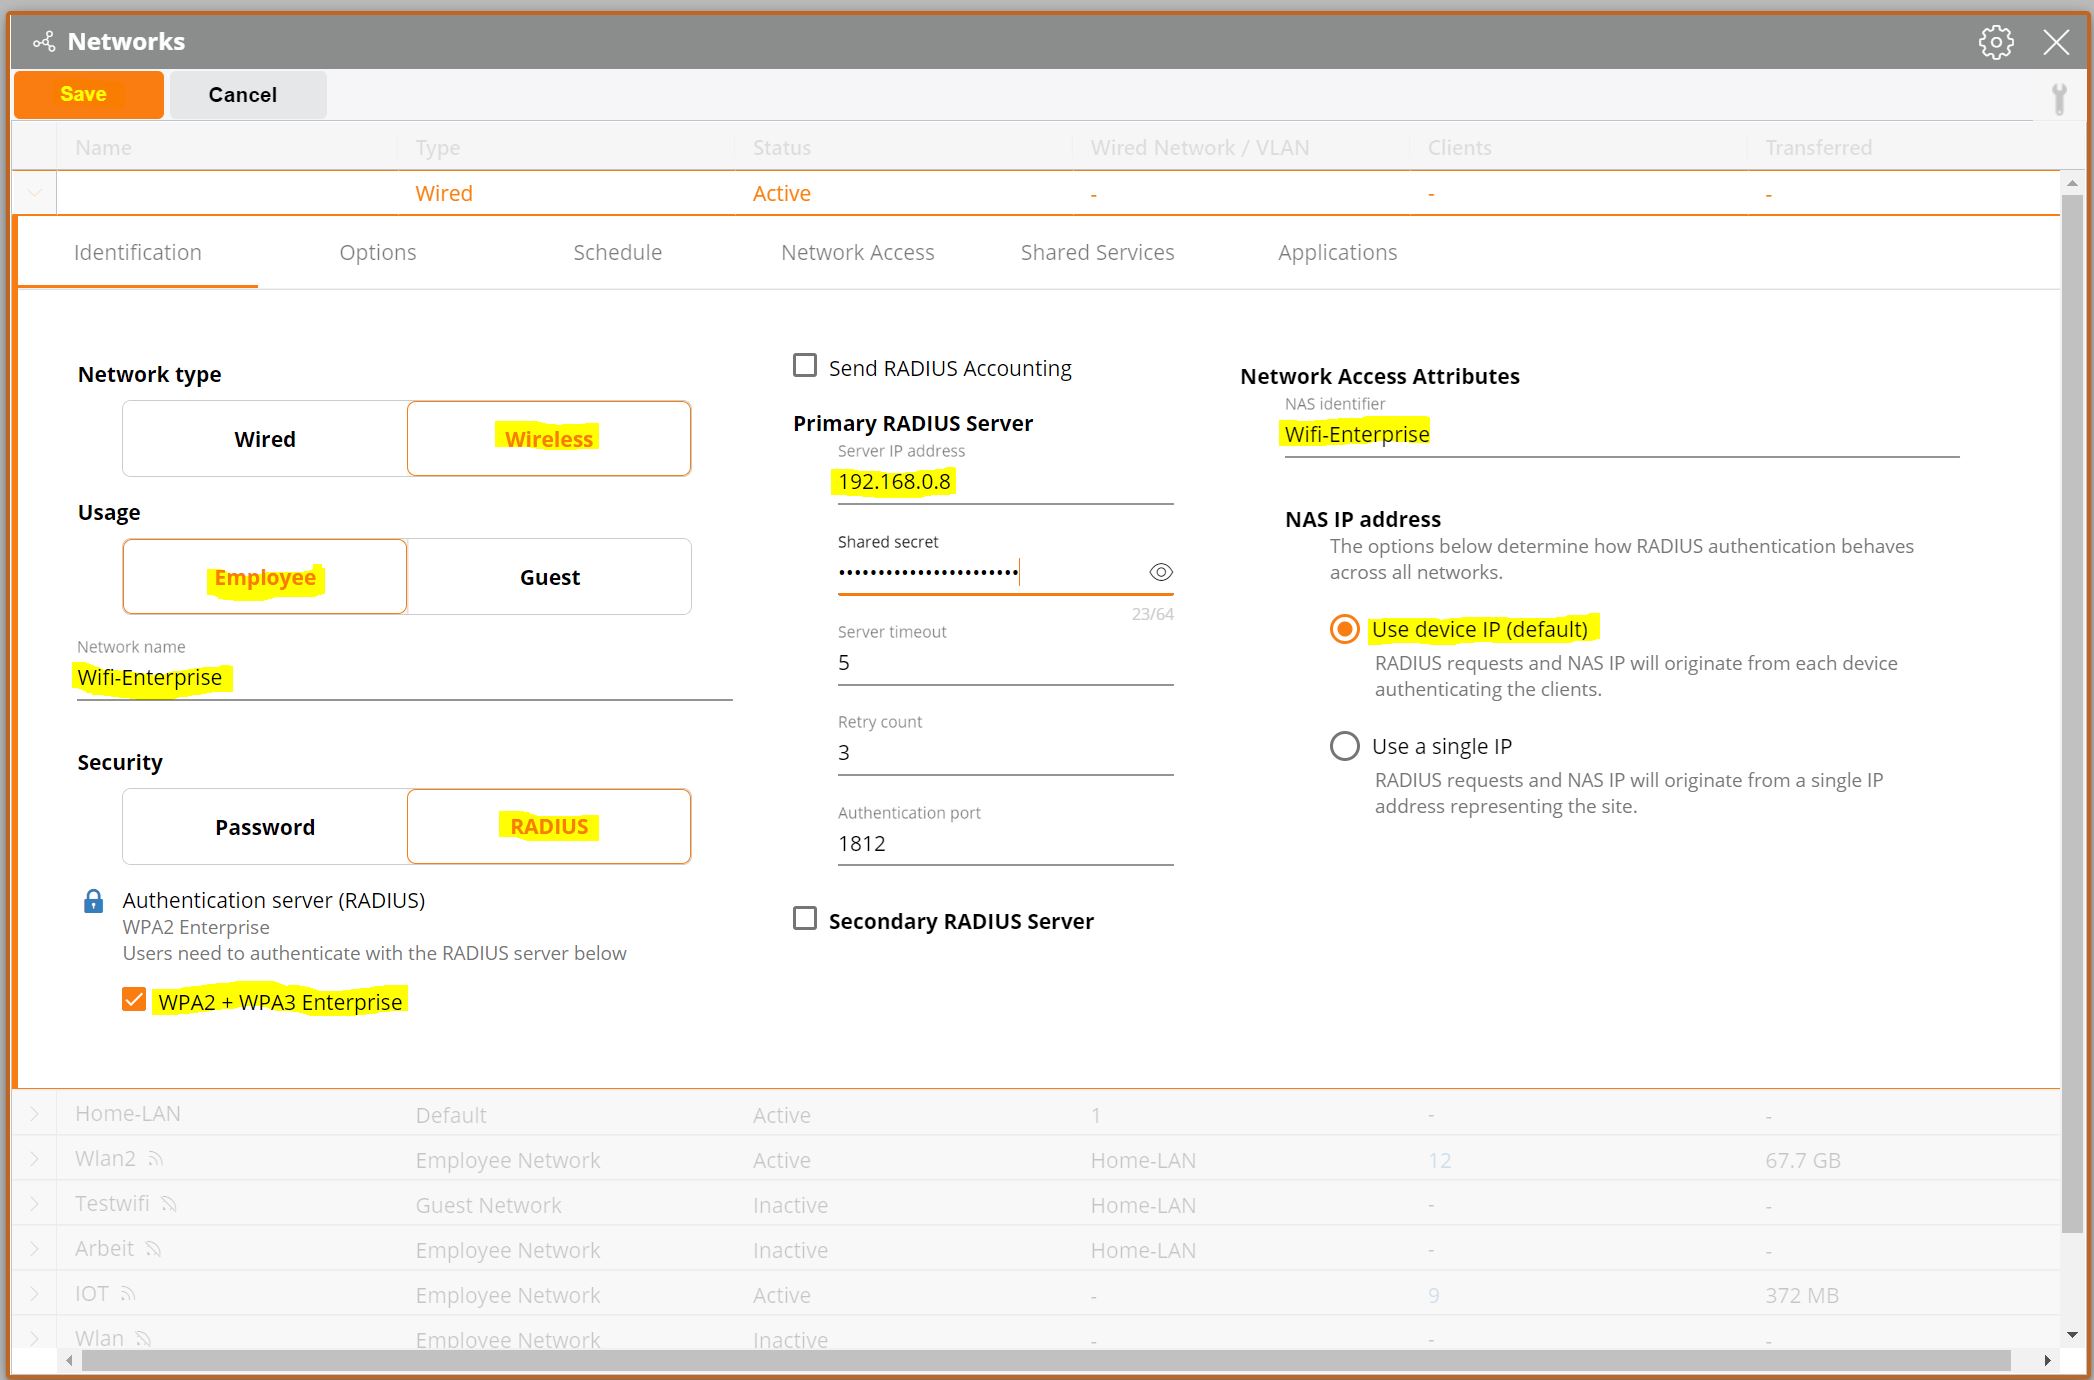Expand the Home-LAN network row

pyautogui.click(x=33, y=1113)
